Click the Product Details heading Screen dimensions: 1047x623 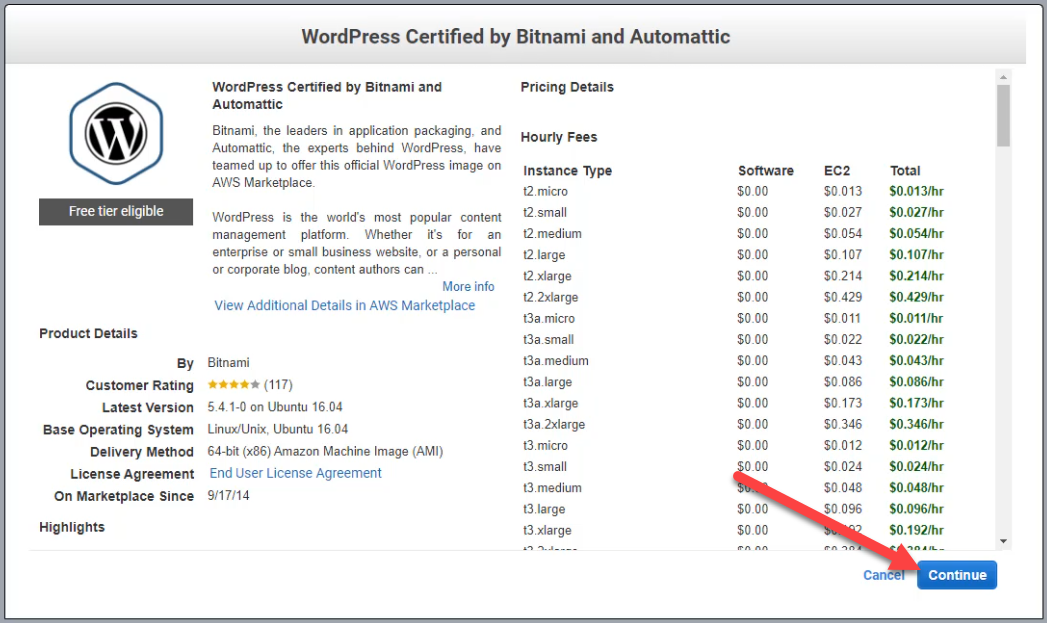(x=88, y=333)
